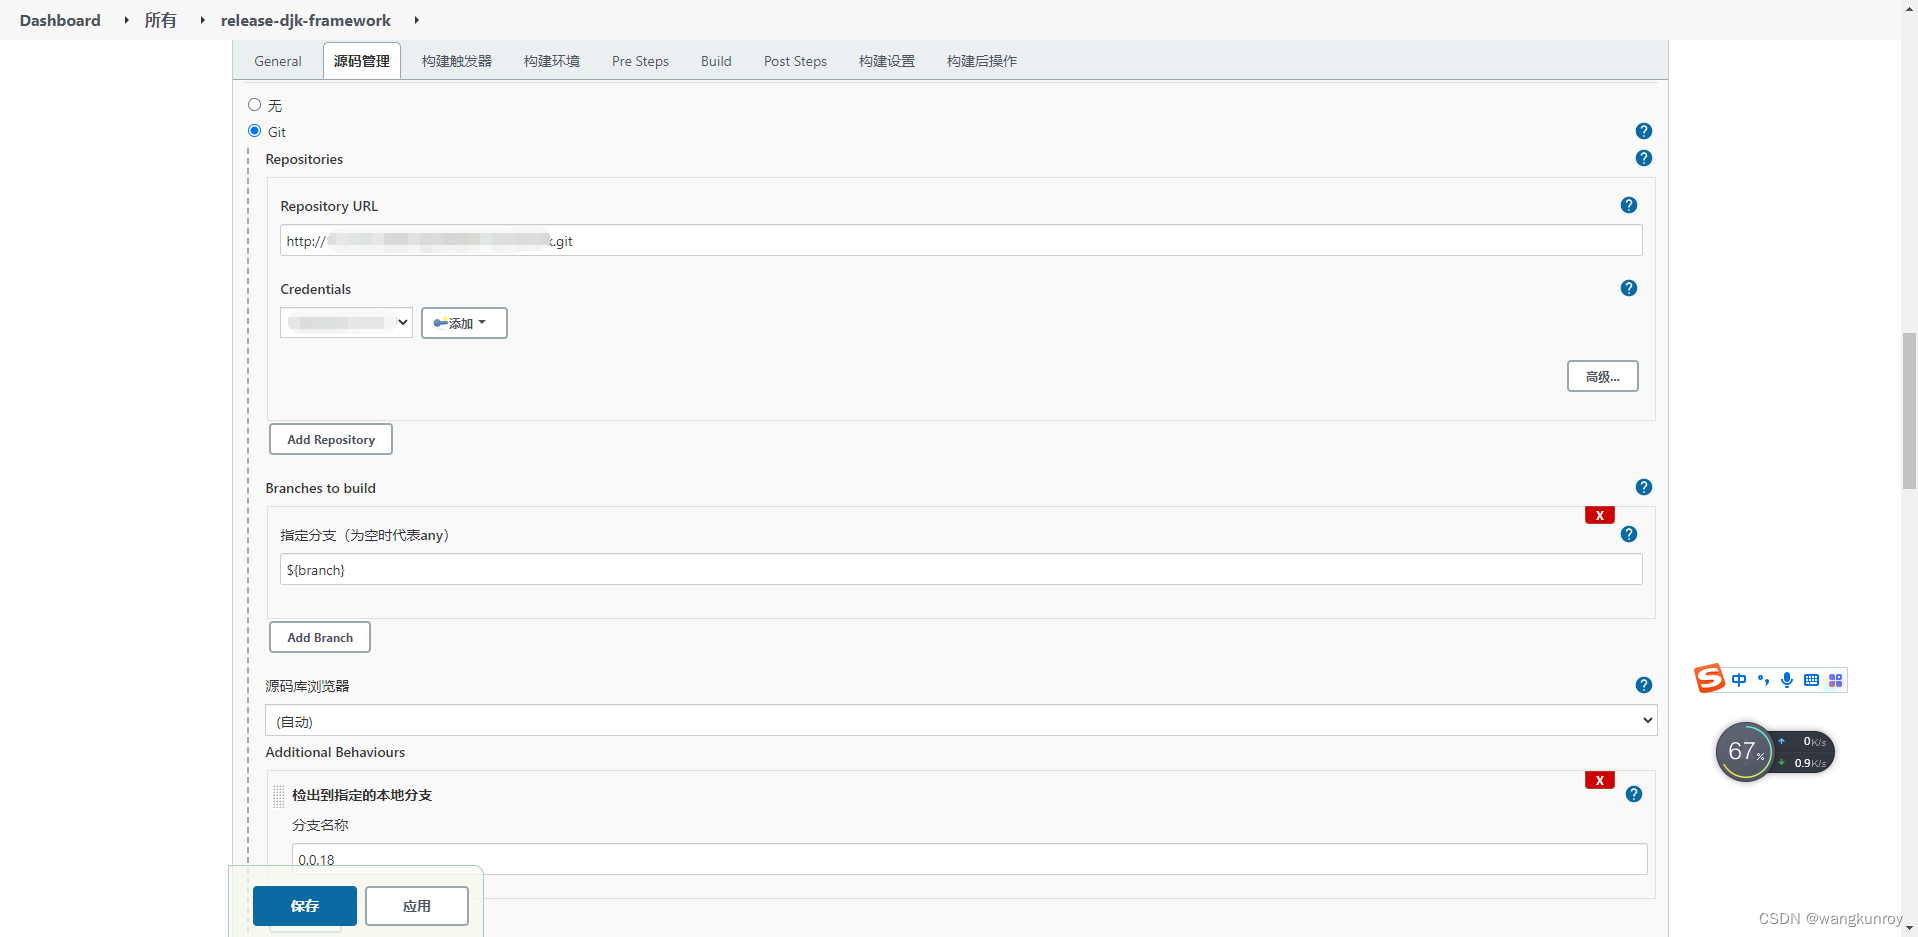Click the page vertical scrollbar thumb
The height and width of the screenshot is (937, 1918).
(x=1909, y=411)
